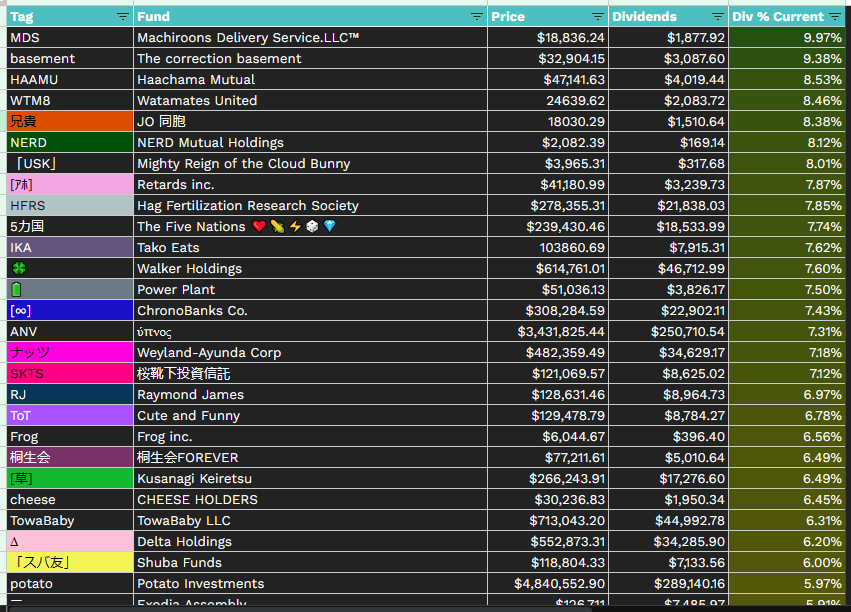Image resolution: width=851 pixels, height=612 pixels.
Task: Open the Price column filter
Action: (598, 17)
